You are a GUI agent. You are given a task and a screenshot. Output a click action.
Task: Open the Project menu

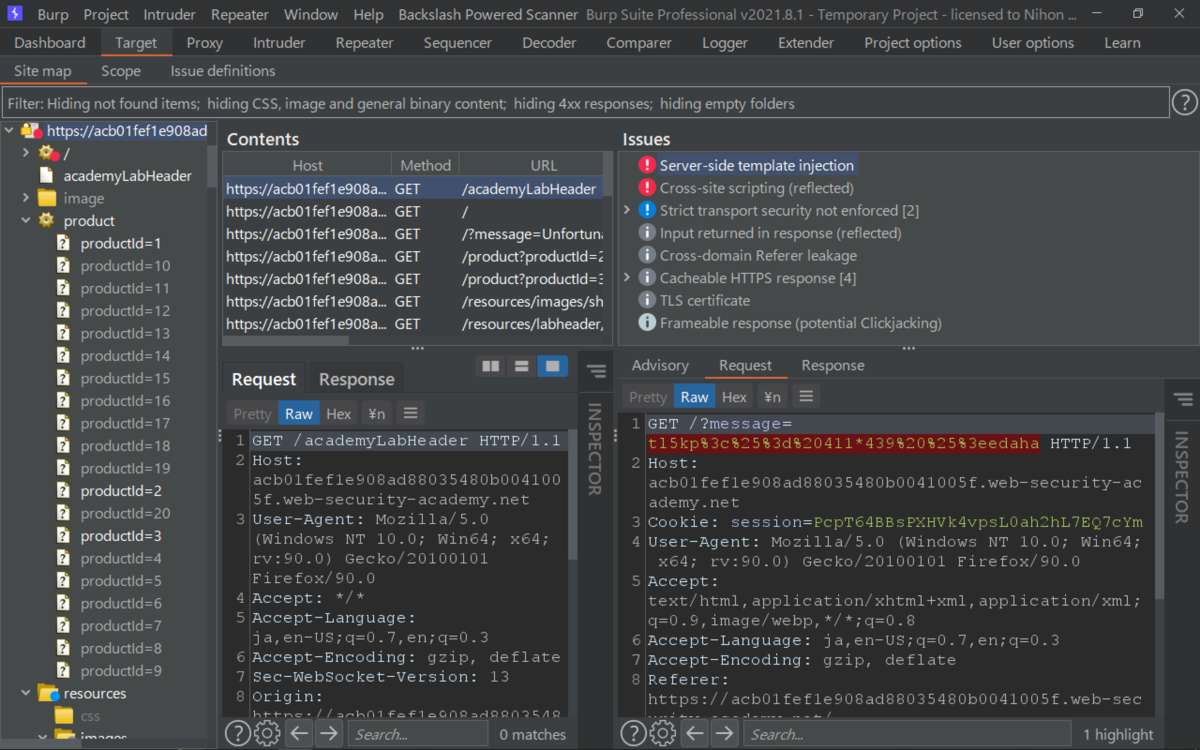106,14
